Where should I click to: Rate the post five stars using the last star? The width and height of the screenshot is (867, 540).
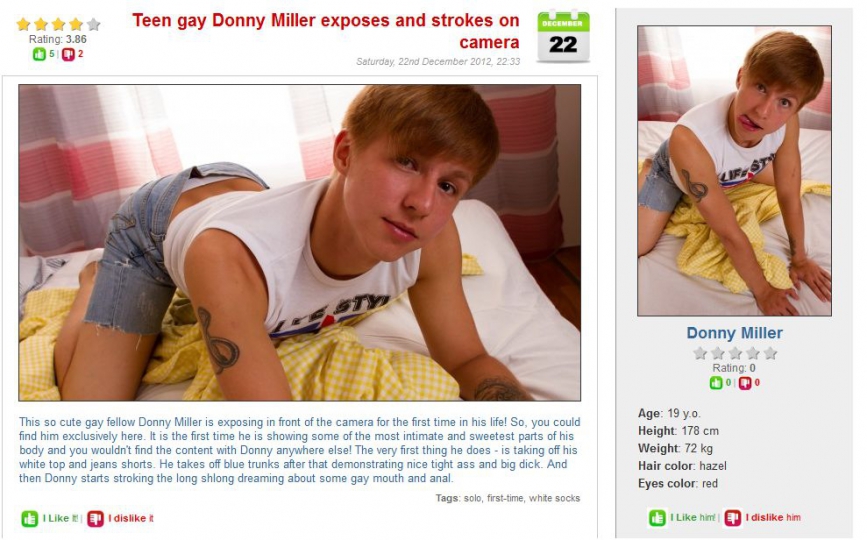point(93,24)
